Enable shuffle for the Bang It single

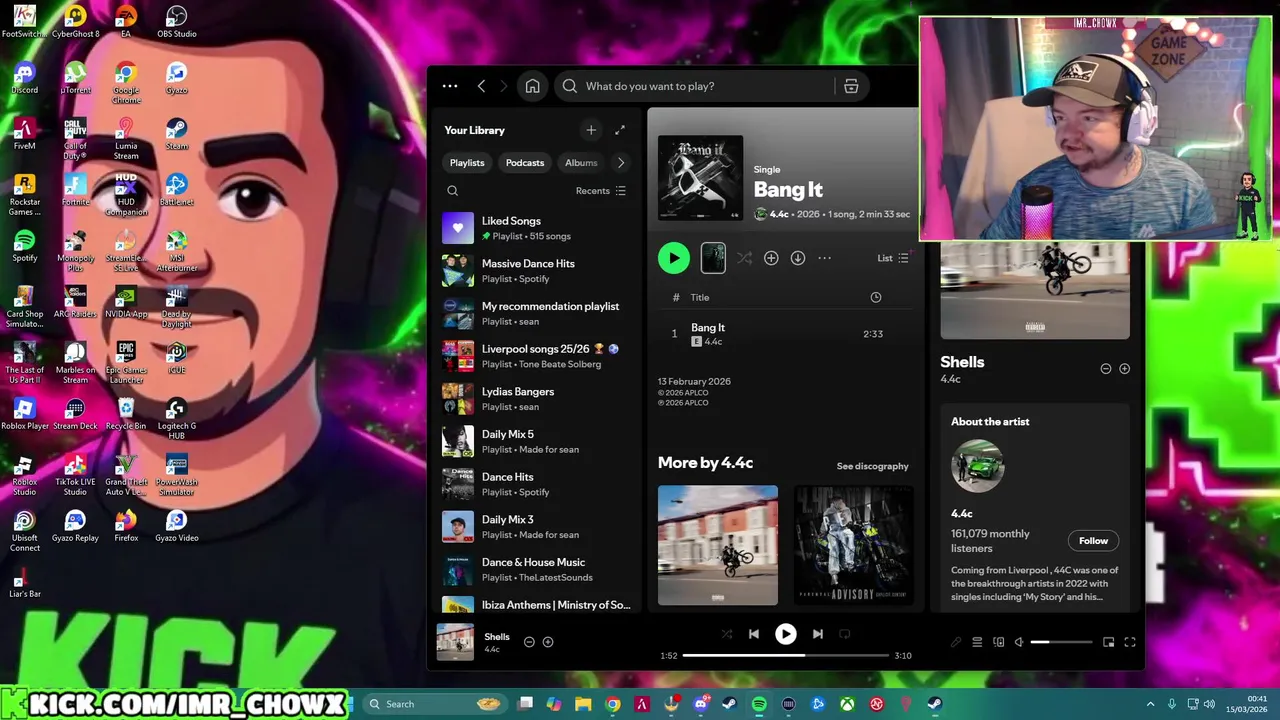[744, 258]
